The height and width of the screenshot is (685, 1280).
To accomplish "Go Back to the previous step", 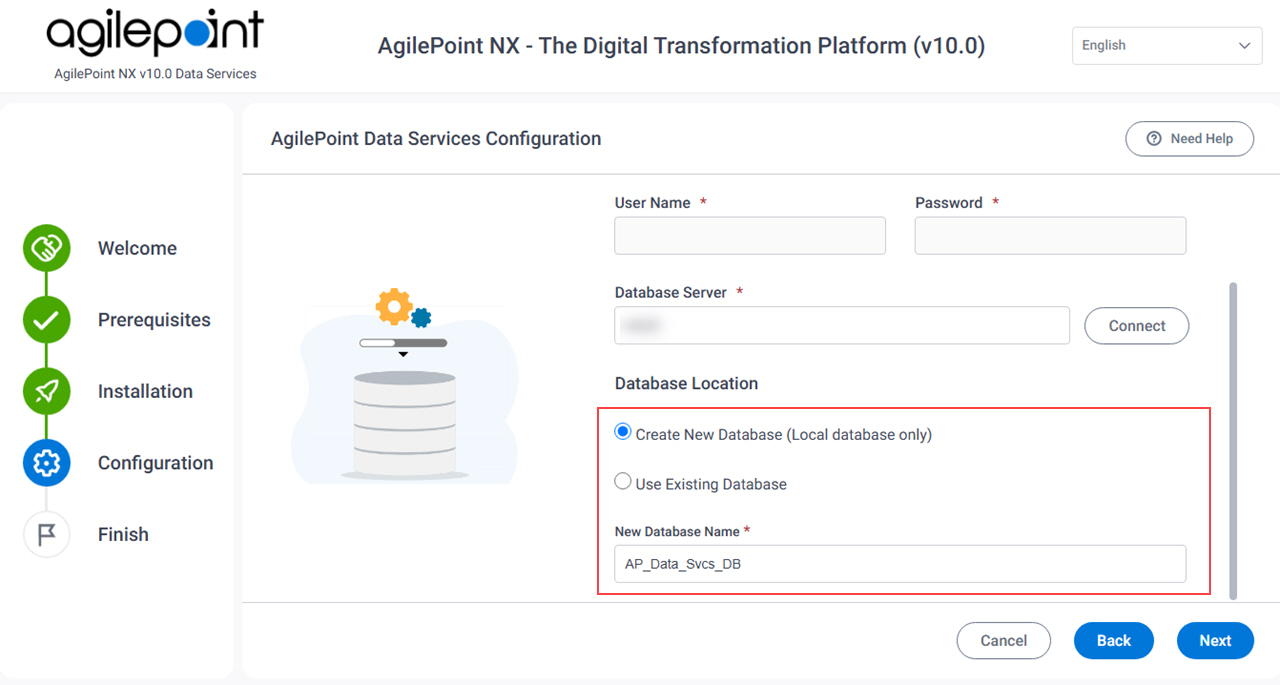I will click(x=1114, y=641).
